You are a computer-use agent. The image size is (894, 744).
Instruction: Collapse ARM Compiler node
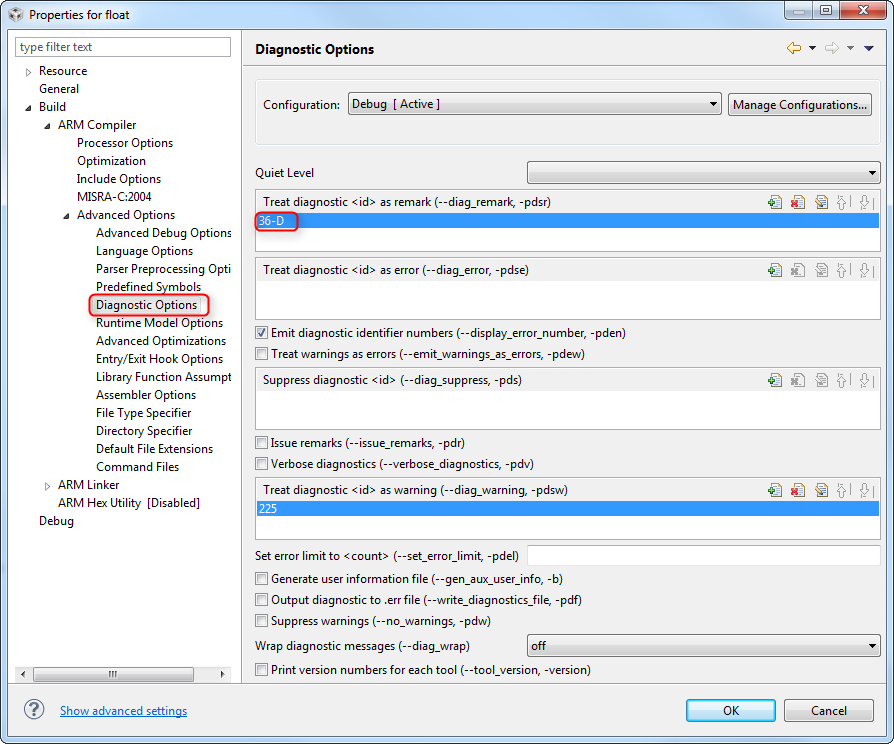point(47,126)
